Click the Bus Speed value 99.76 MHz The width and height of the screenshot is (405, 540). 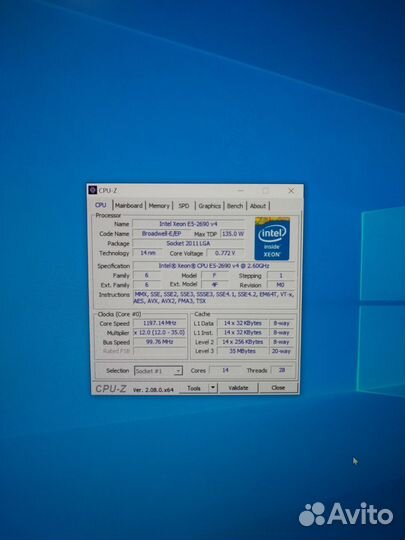point(159,342)
